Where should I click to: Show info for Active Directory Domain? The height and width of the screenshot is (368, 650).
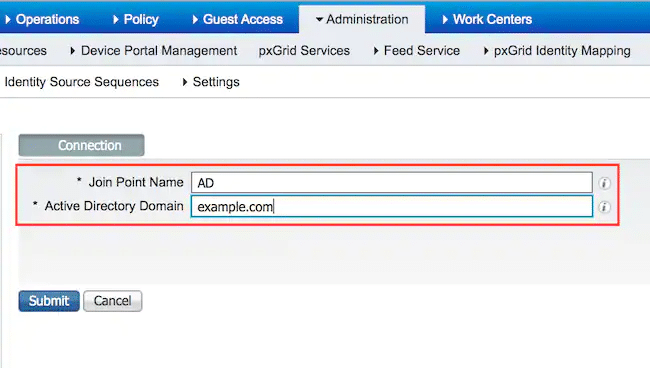coord(604,207)
